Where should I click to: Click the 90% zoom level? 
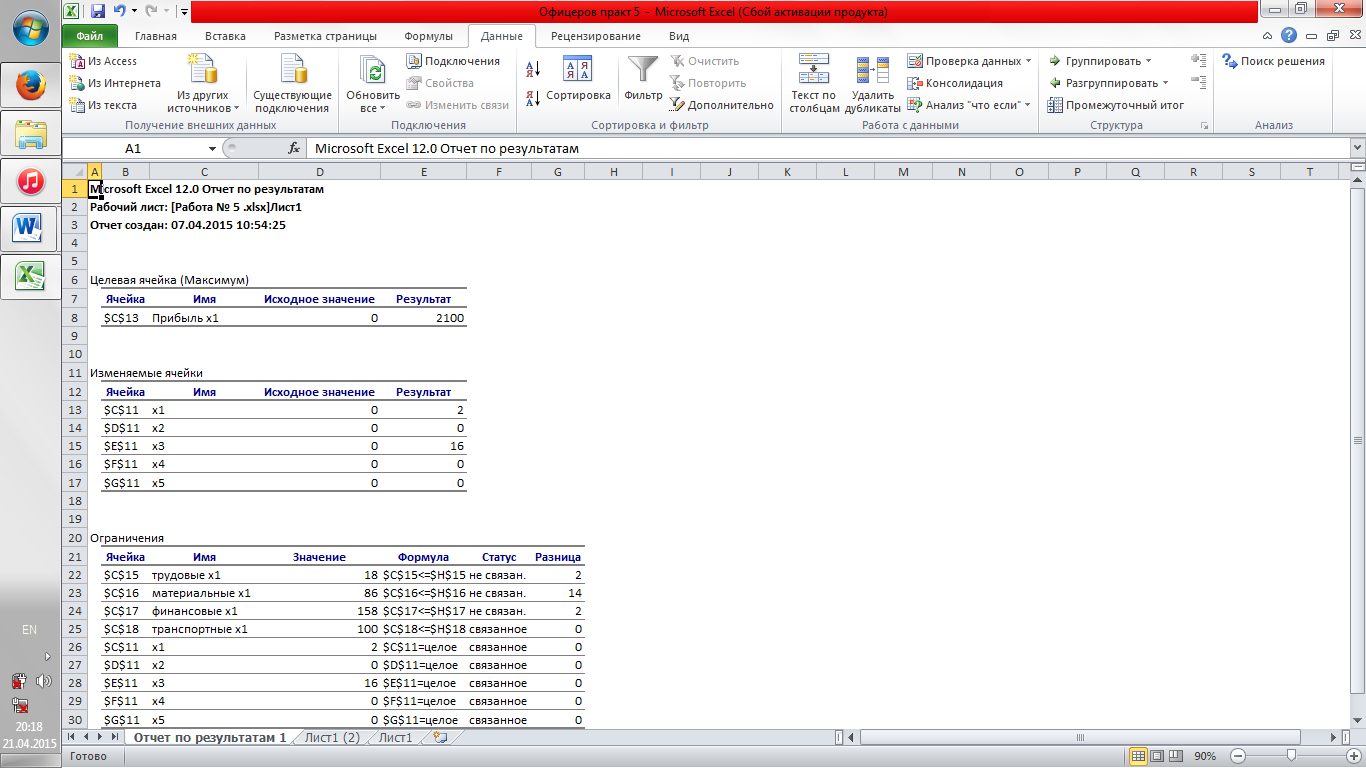[x=1205, y=756]
